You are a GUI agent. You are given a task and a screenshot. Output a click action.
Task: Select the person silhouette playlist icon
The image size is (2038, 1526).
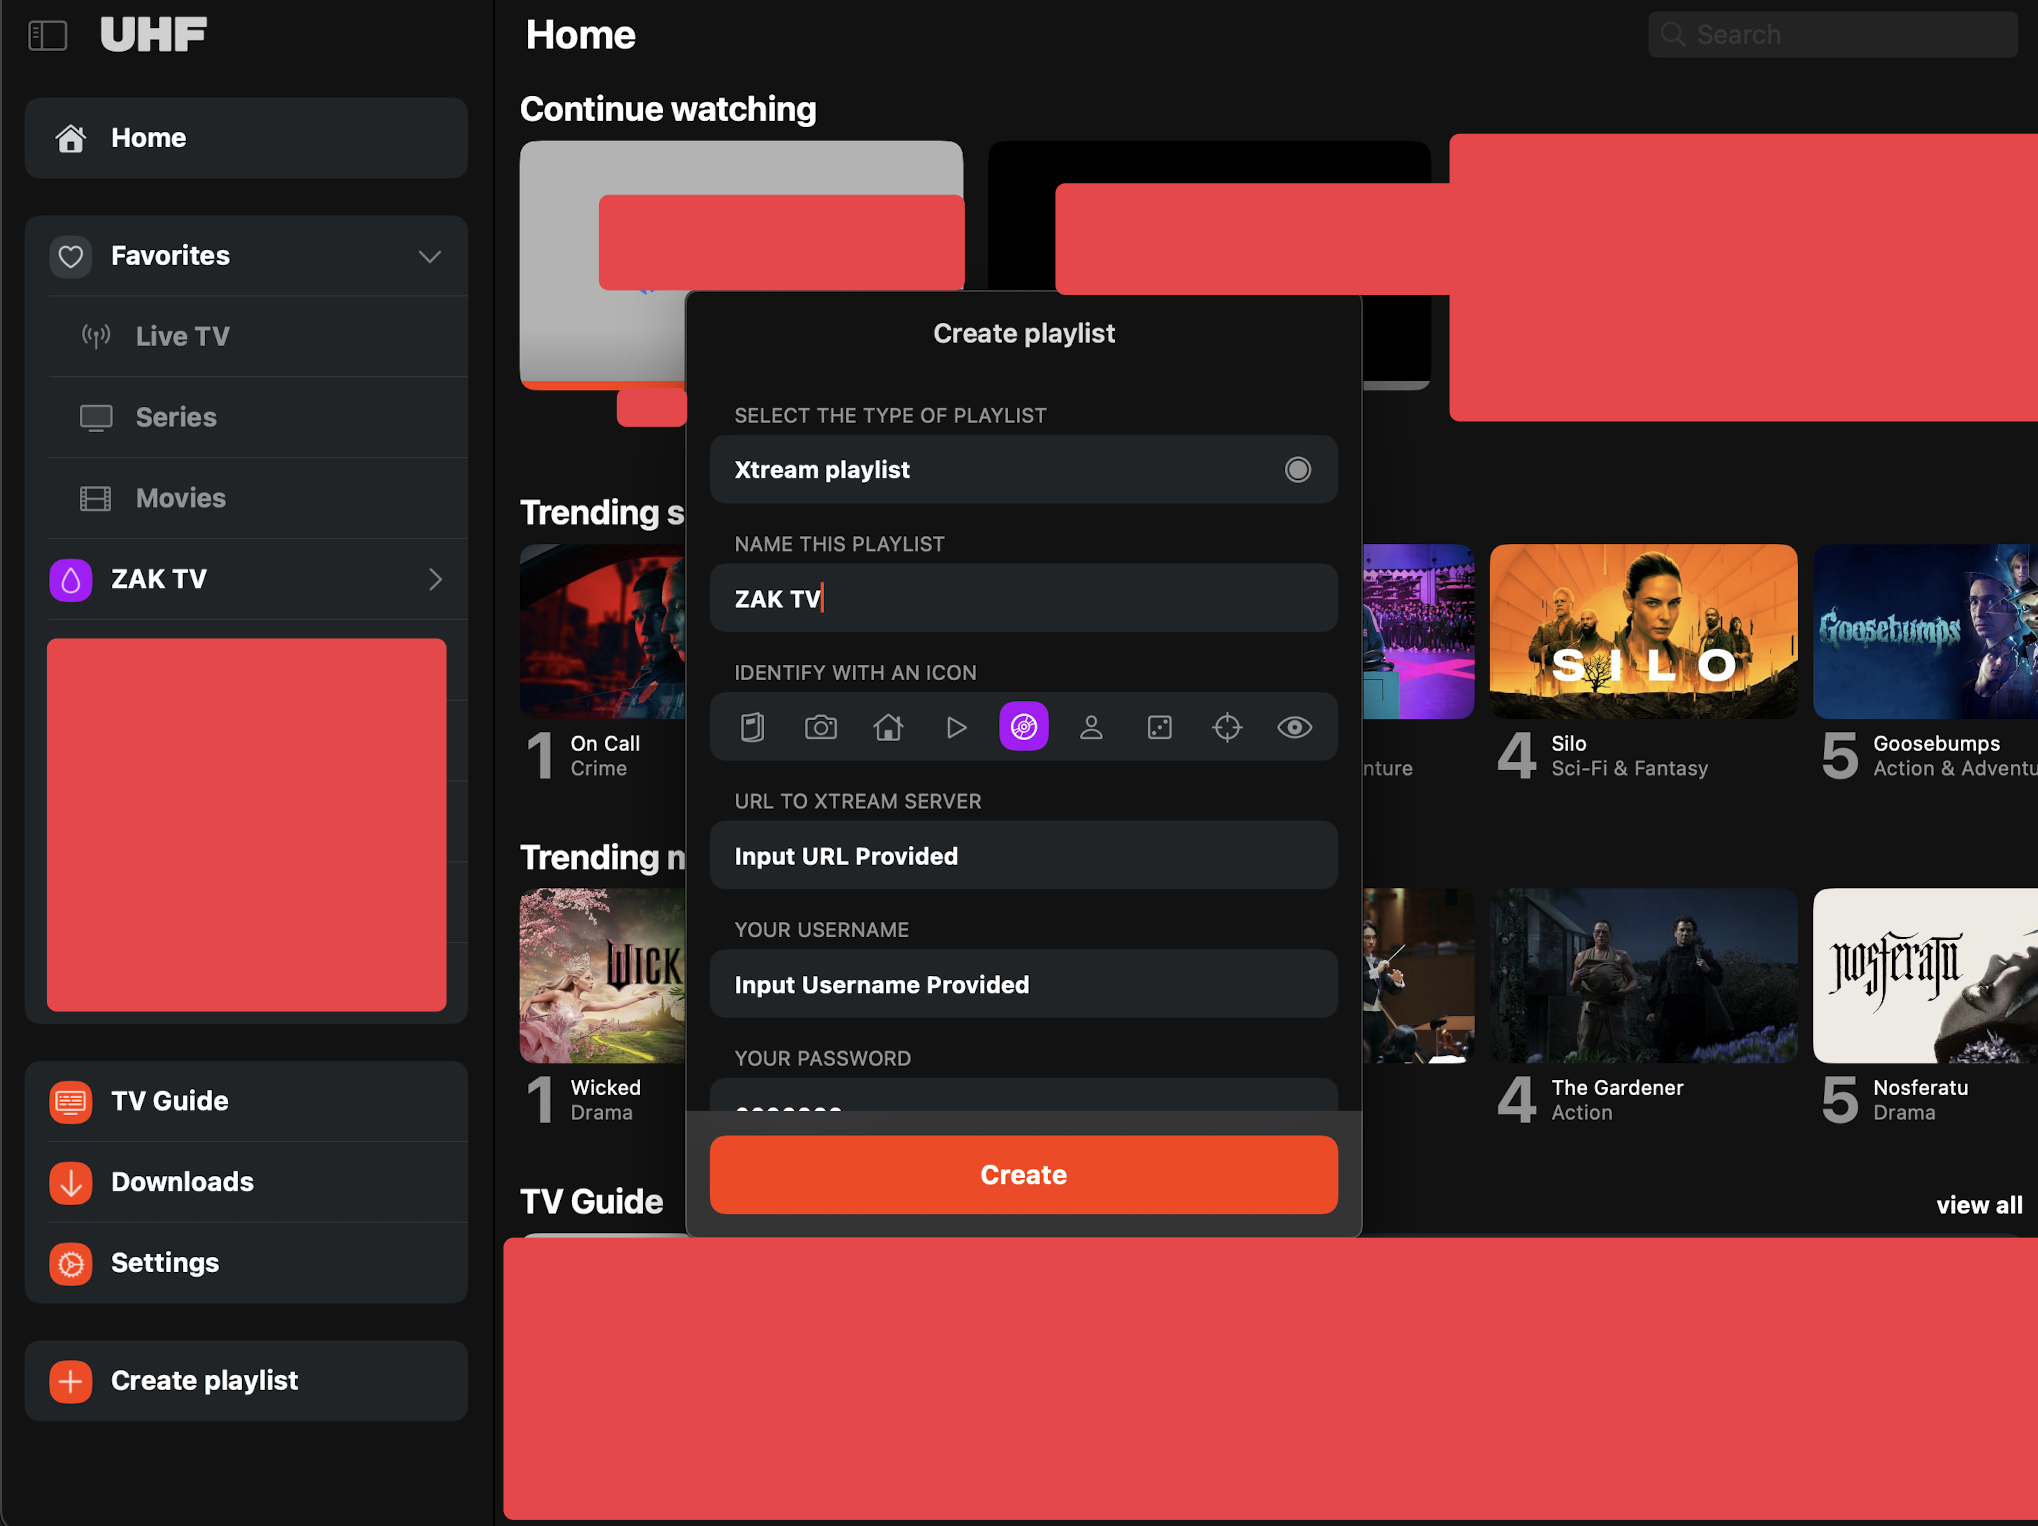[x=1091, y=727]
